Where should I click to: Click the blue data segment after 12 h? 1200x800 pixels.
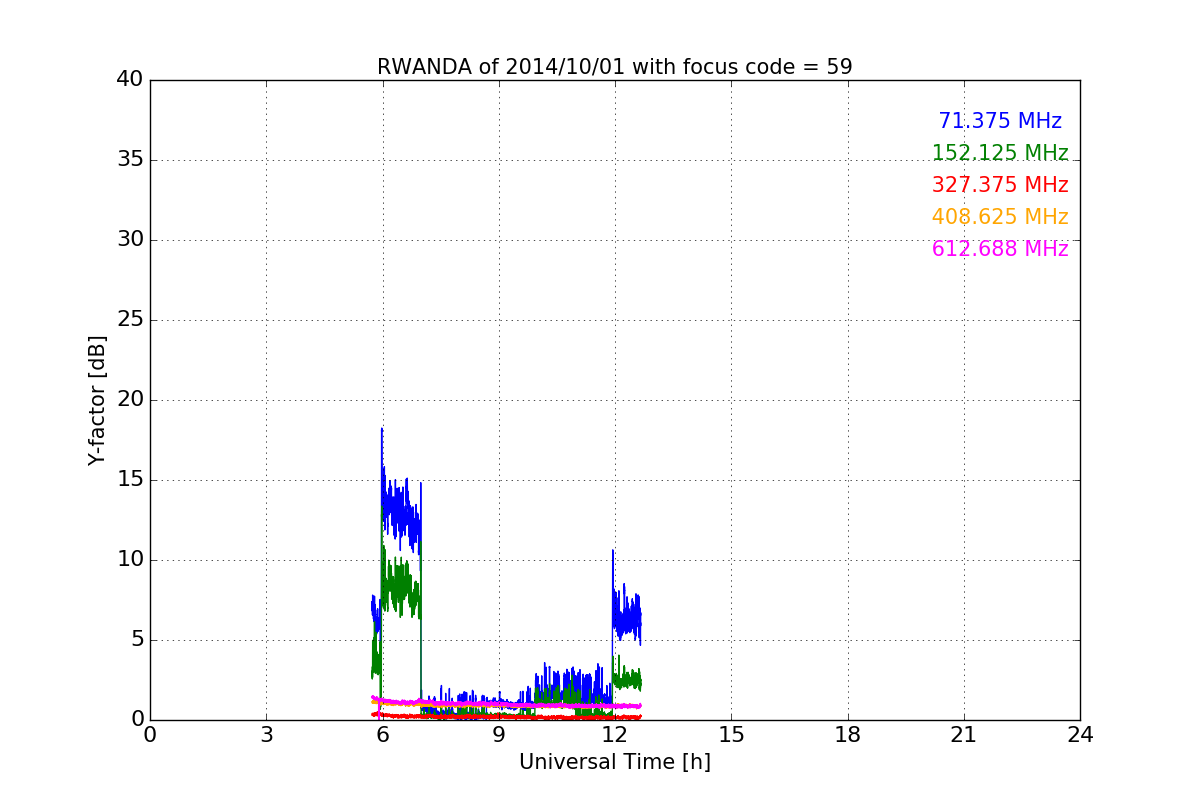click(627, 615)
